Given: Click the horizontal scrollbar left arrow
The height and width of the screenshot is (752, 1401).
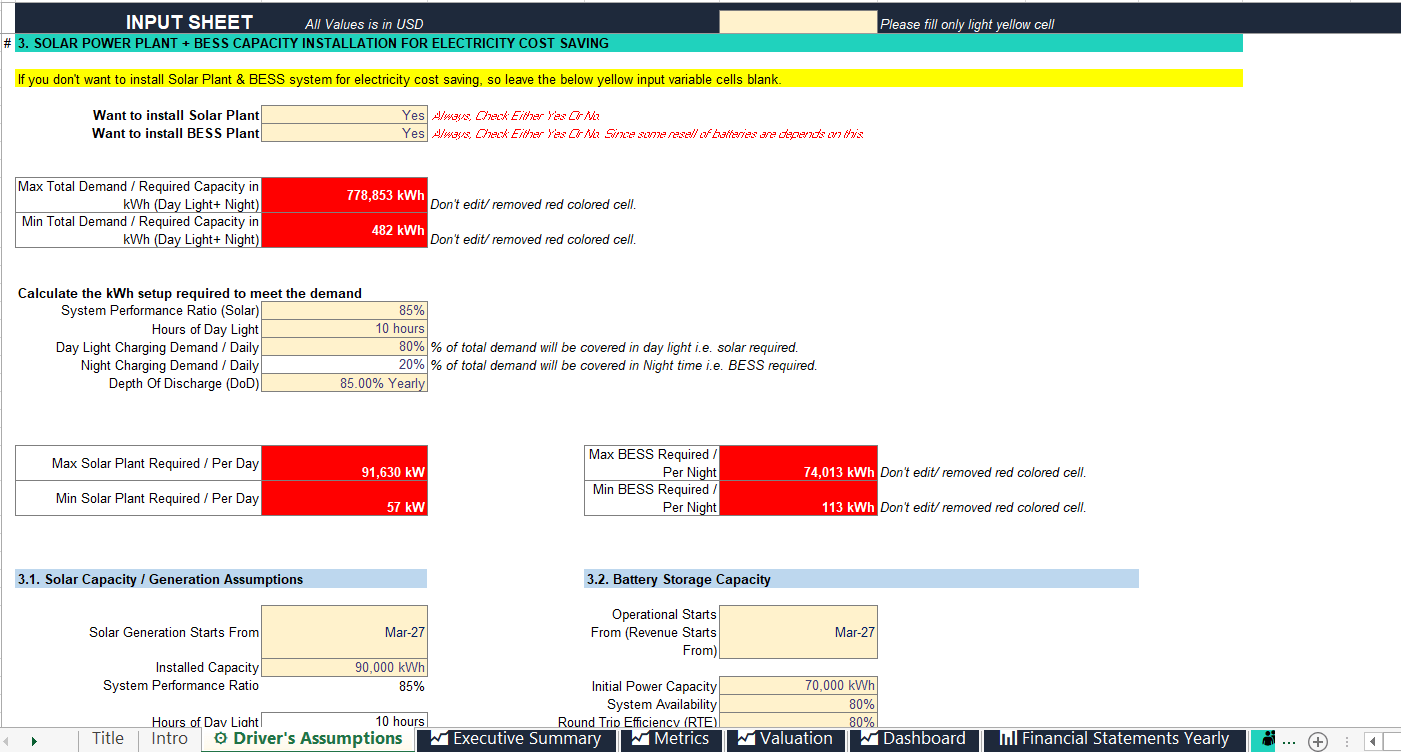Looking at the screenshot, I should tap(1375, 741).
